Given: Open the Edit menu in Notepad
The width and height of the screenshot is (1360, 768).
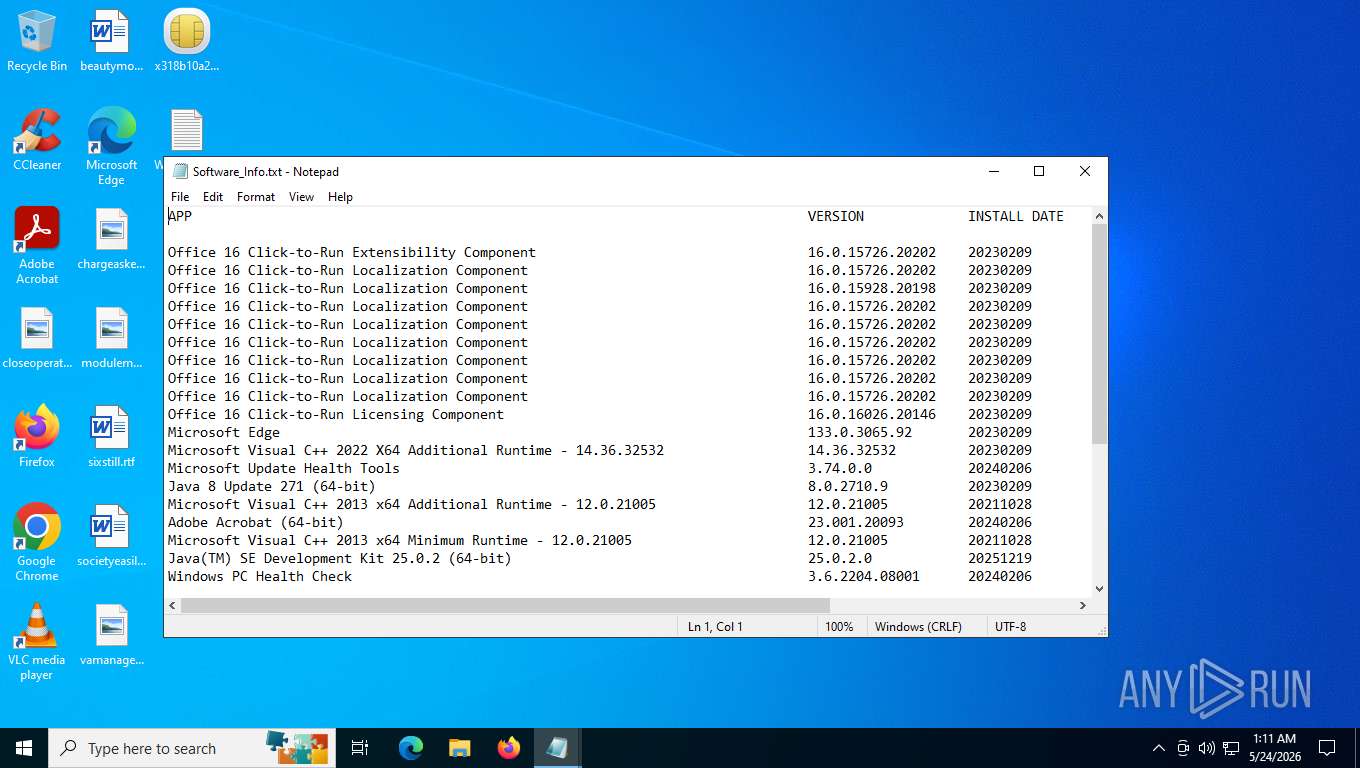Looking at the screenshot, I should 213,197.
